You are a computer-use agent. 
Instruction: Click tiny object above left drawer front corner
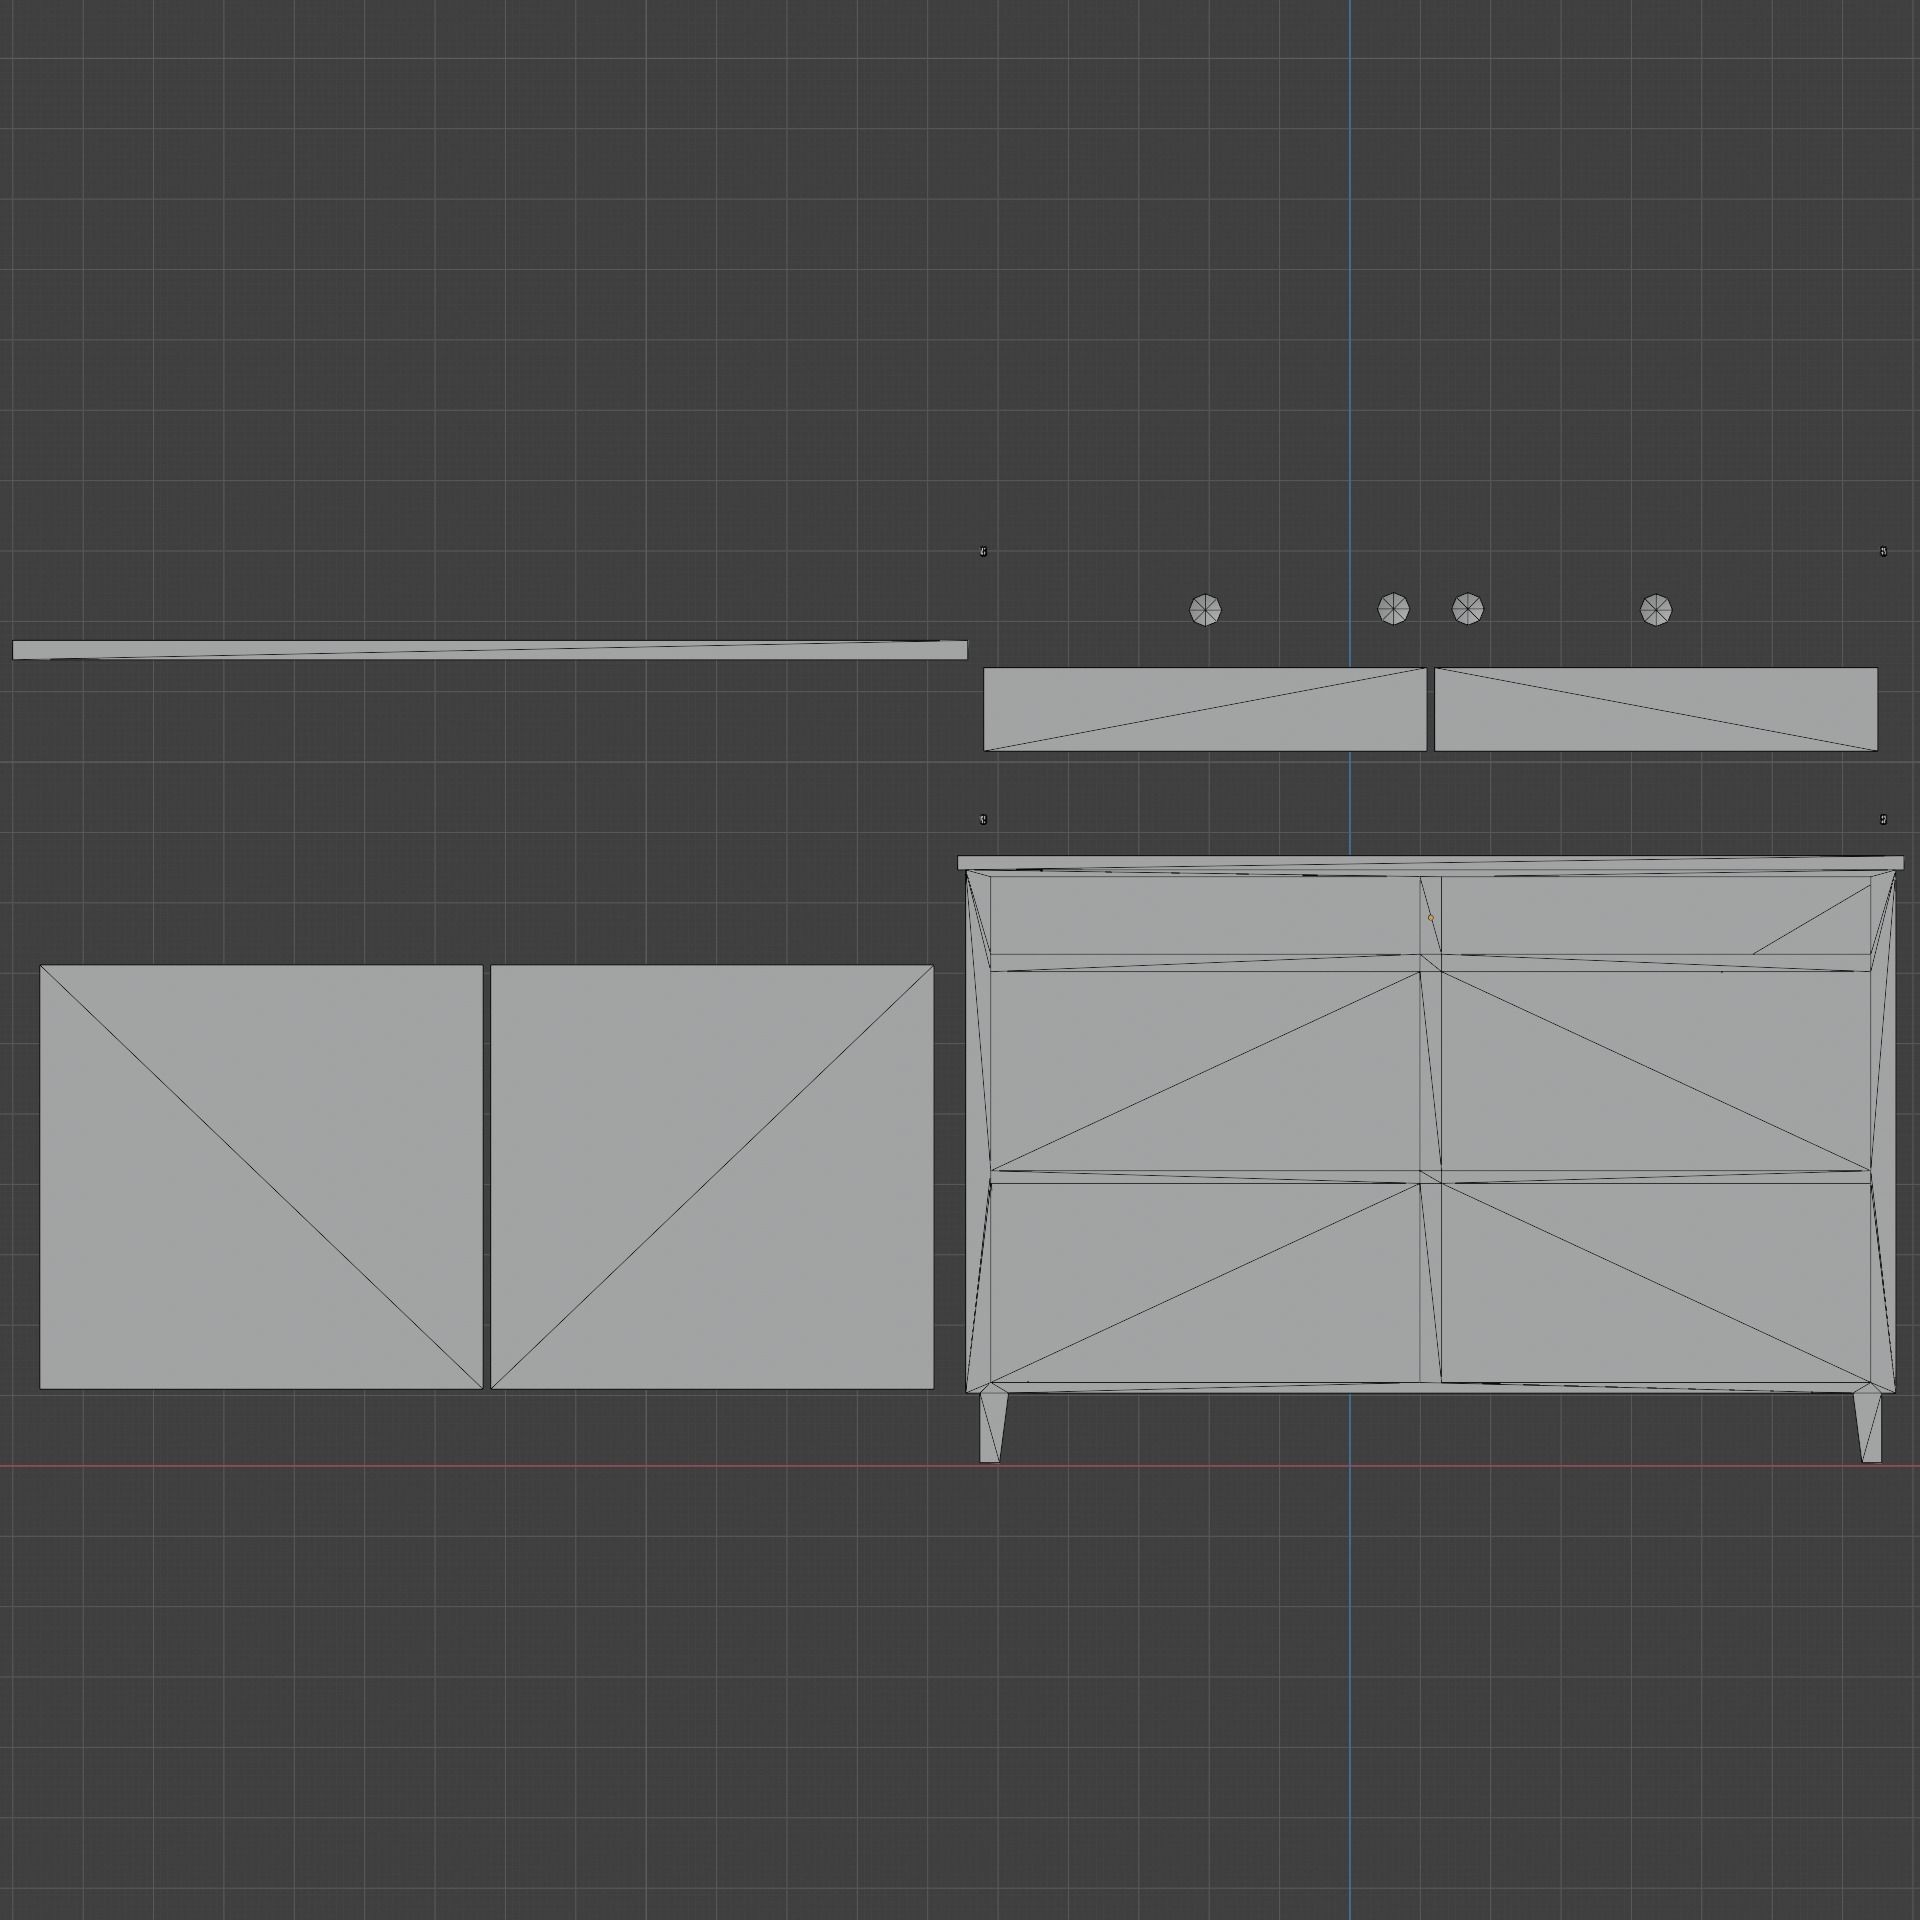pos(983,551)
